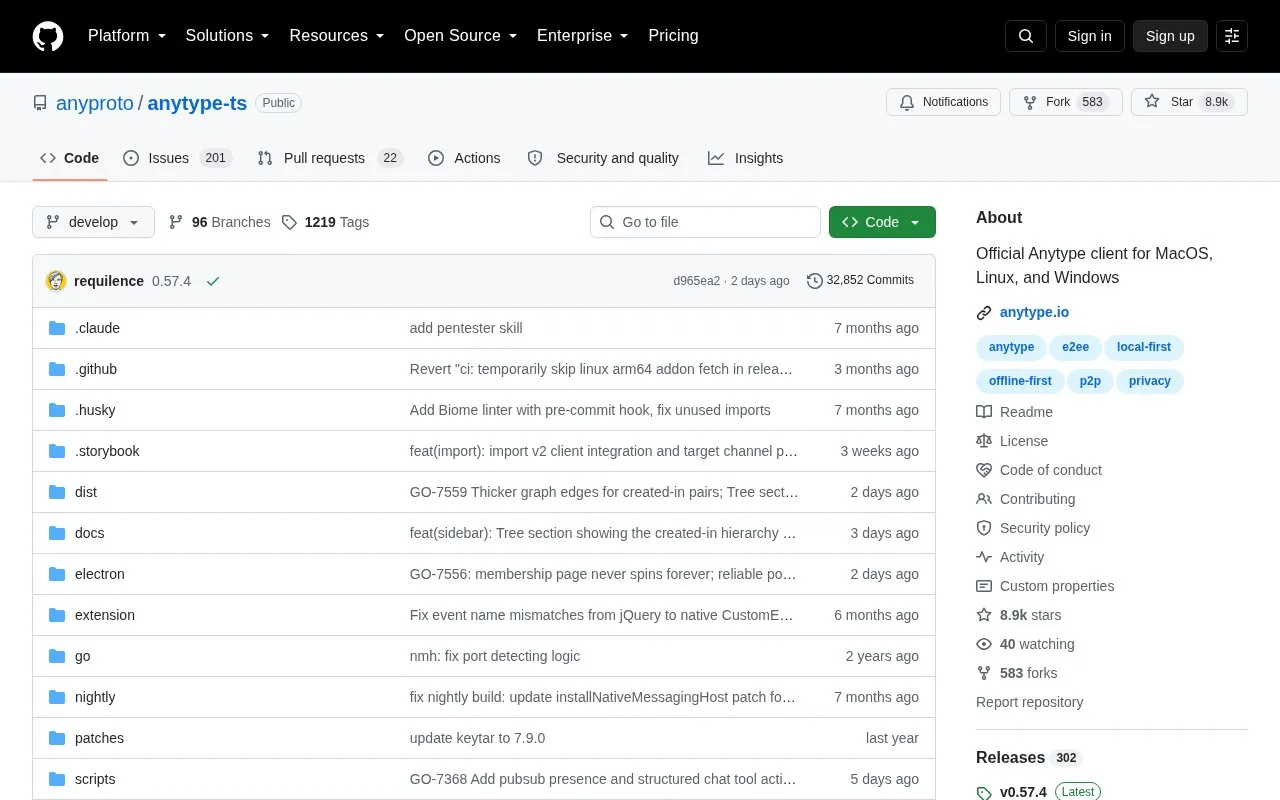Click the link icon beside anytype.io
Screen dimensions: 1280x800
tap(984, 313)
